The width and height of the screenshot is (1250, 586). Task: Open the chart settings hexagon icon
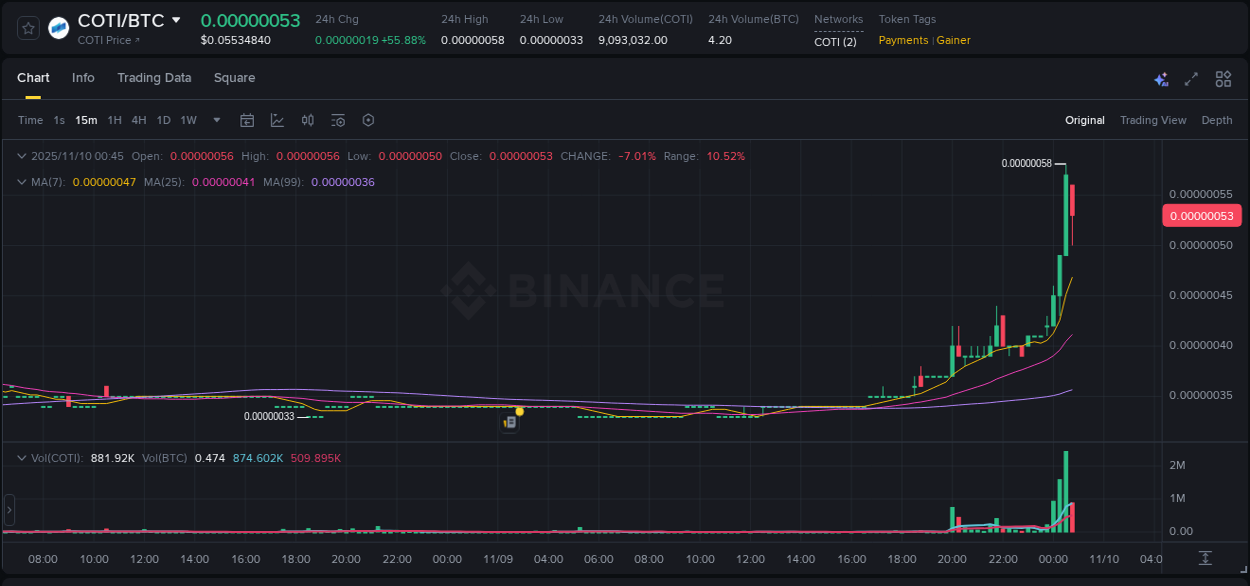tap(368, 120)
